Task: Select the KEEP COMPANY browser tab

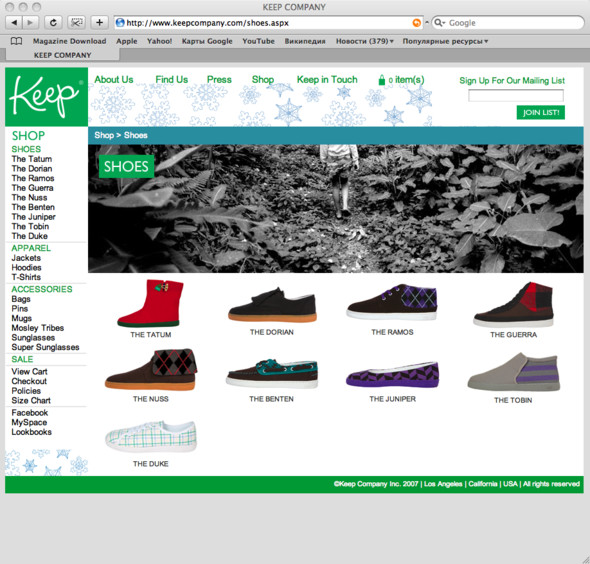Action: (62, 55)
